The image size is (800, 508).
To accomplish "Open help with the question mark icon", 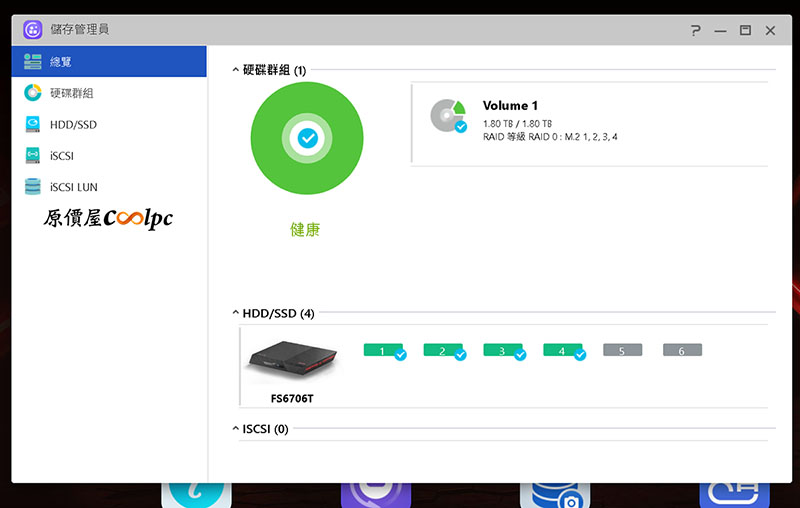I will 695,31.
